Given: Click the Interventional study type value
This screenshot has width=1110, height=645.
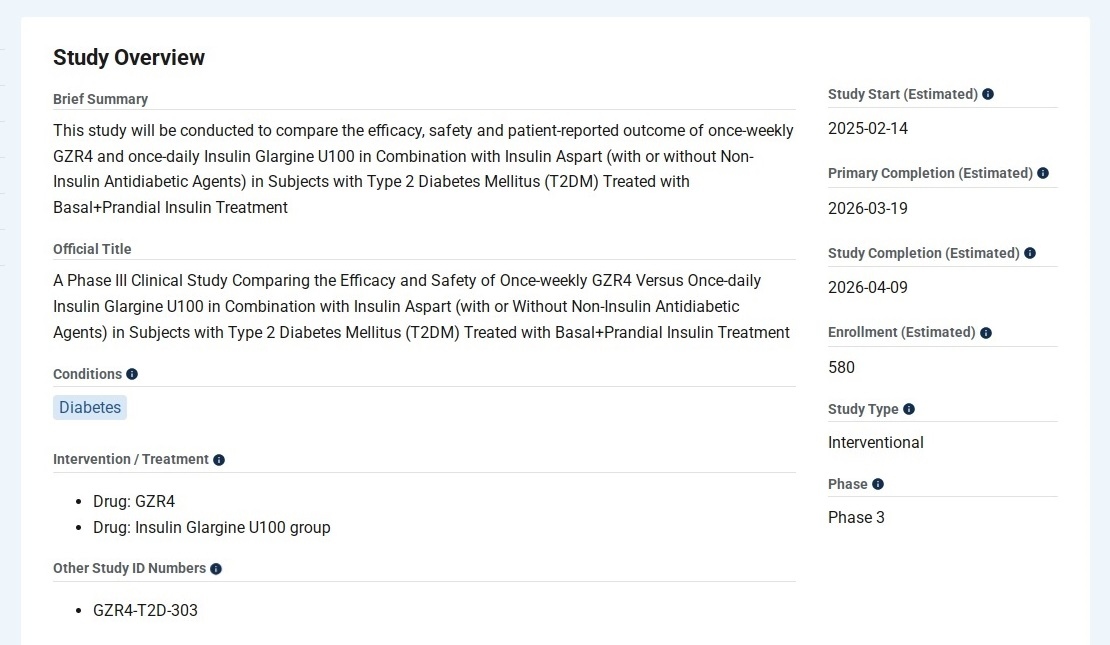Looking at the screenshot, I should coord(876,442).
